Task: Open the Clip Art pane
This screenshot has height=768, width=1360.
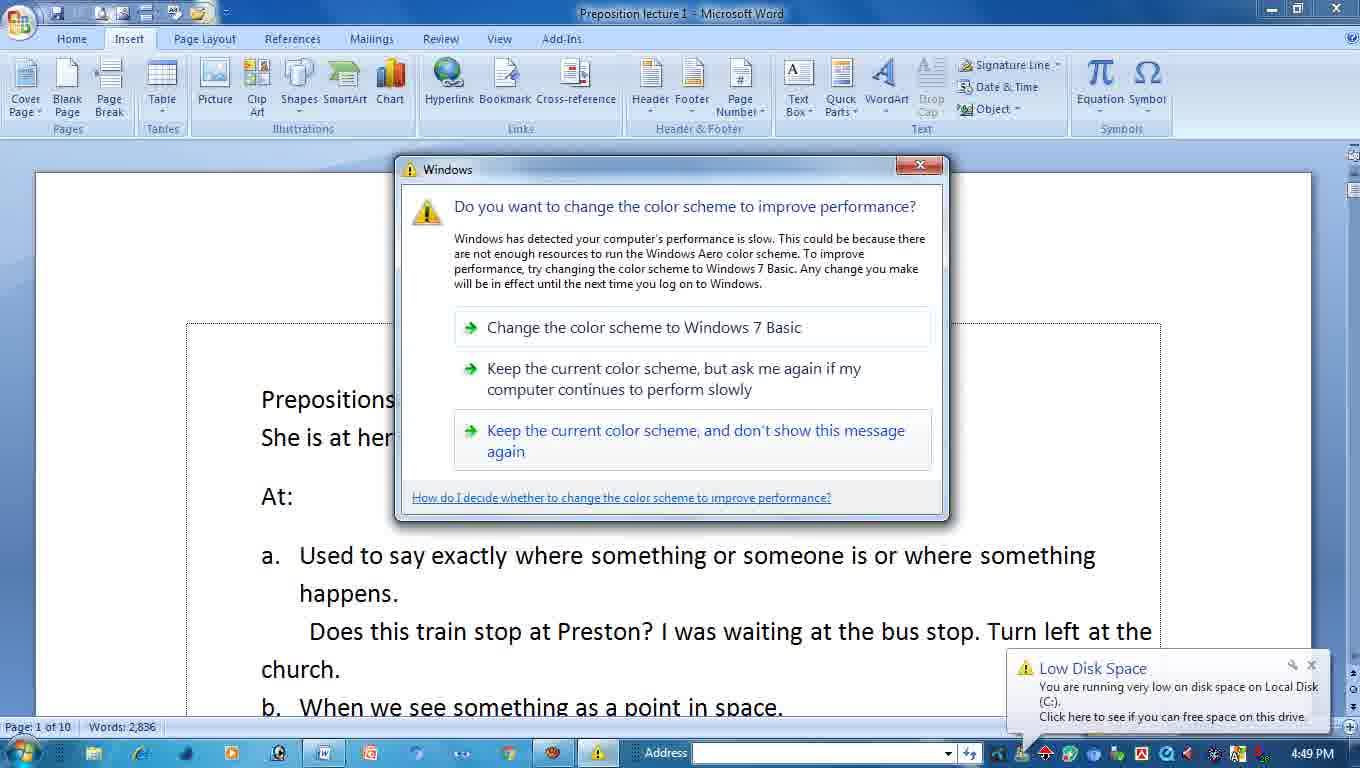Action: click(257, 88)
